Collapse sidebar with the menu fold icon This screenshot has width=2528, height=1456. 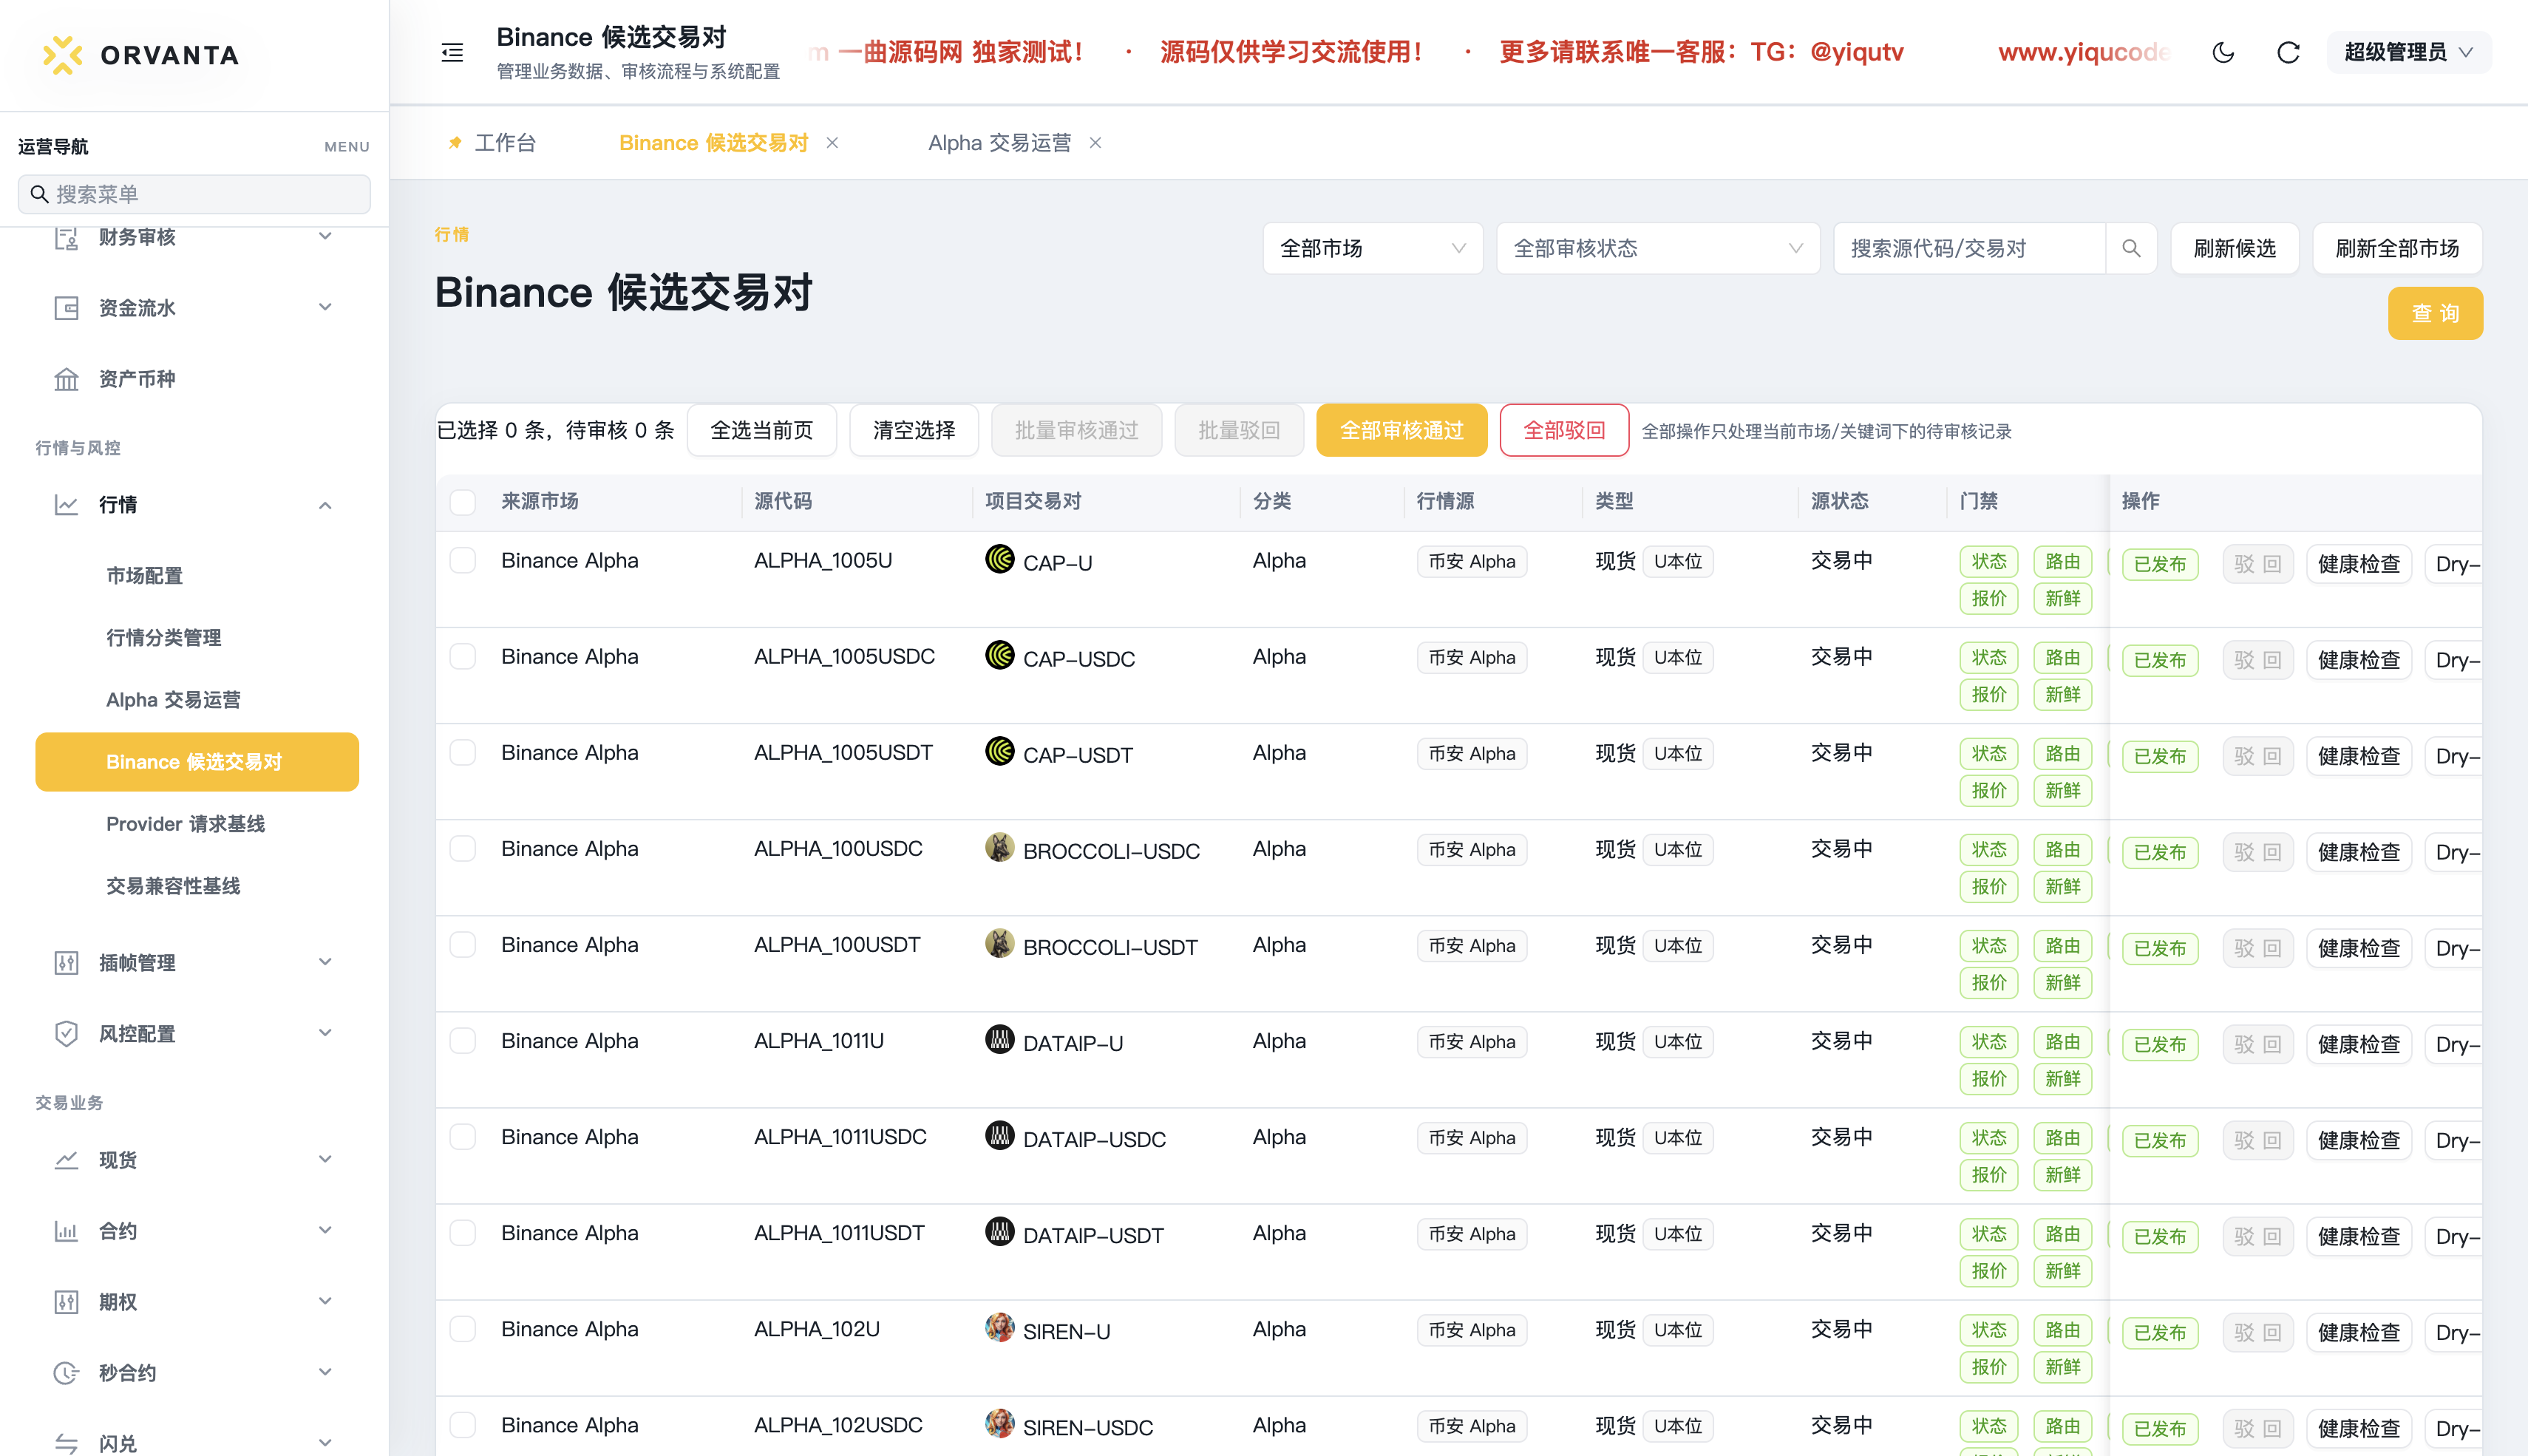pyautogui.click(x=452, y=53)
